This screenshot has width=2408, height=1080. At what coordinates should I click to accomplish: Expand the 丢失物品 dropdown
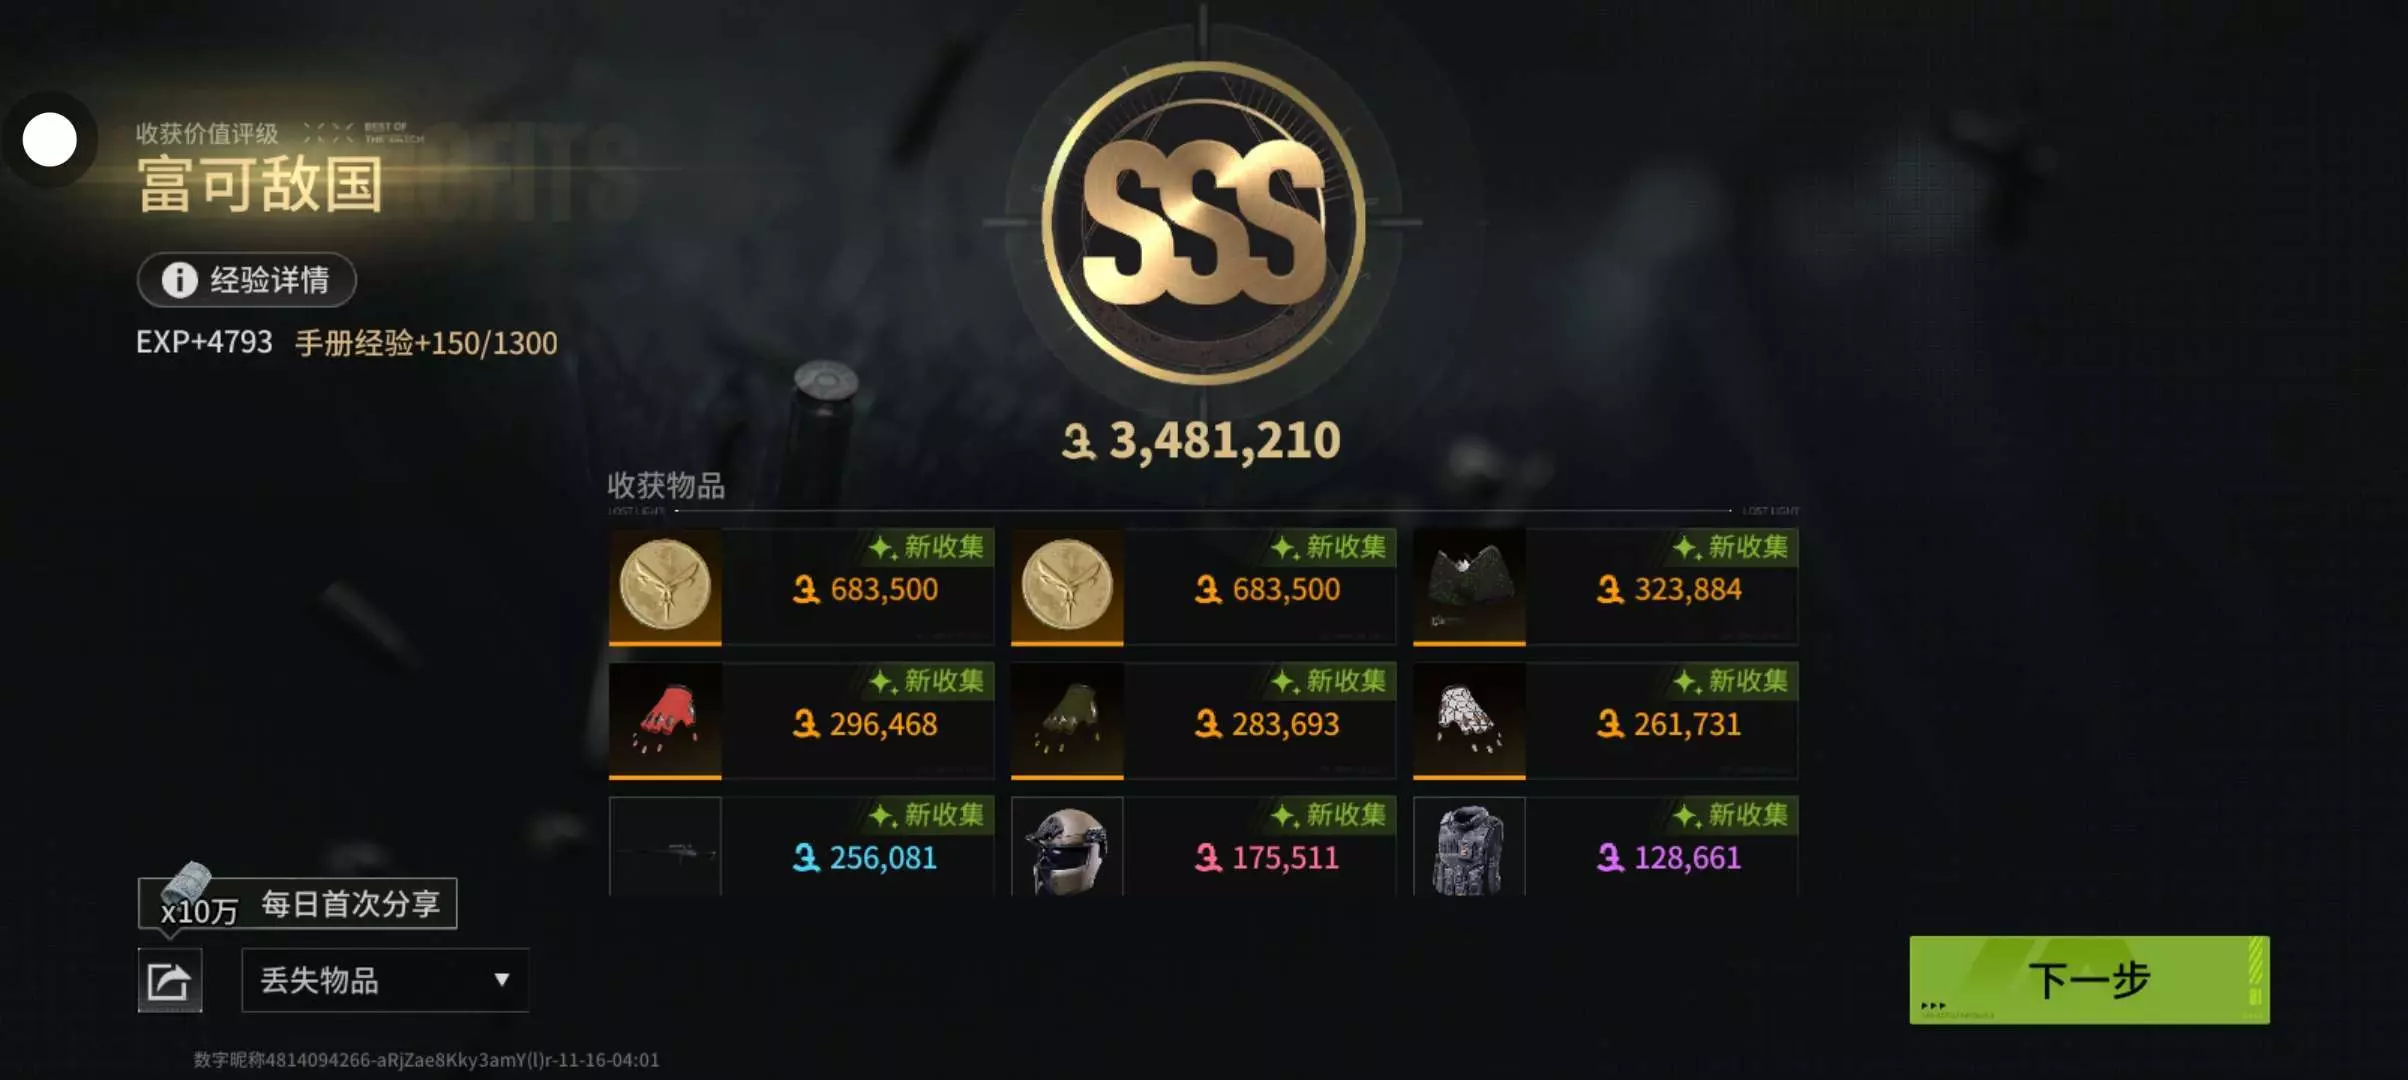[x=385, y=980]
